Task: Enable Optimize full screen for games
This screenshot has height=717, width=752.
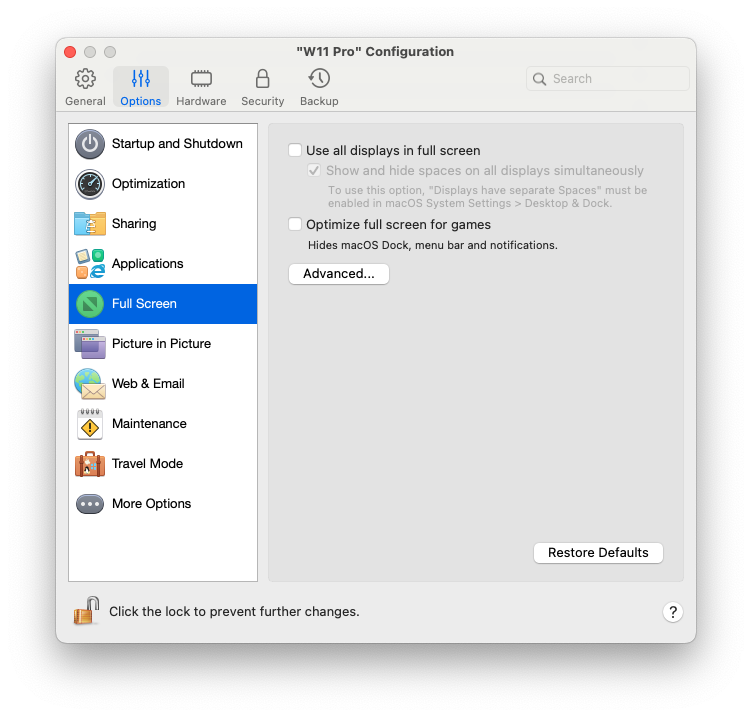Action: coord(295,225)
